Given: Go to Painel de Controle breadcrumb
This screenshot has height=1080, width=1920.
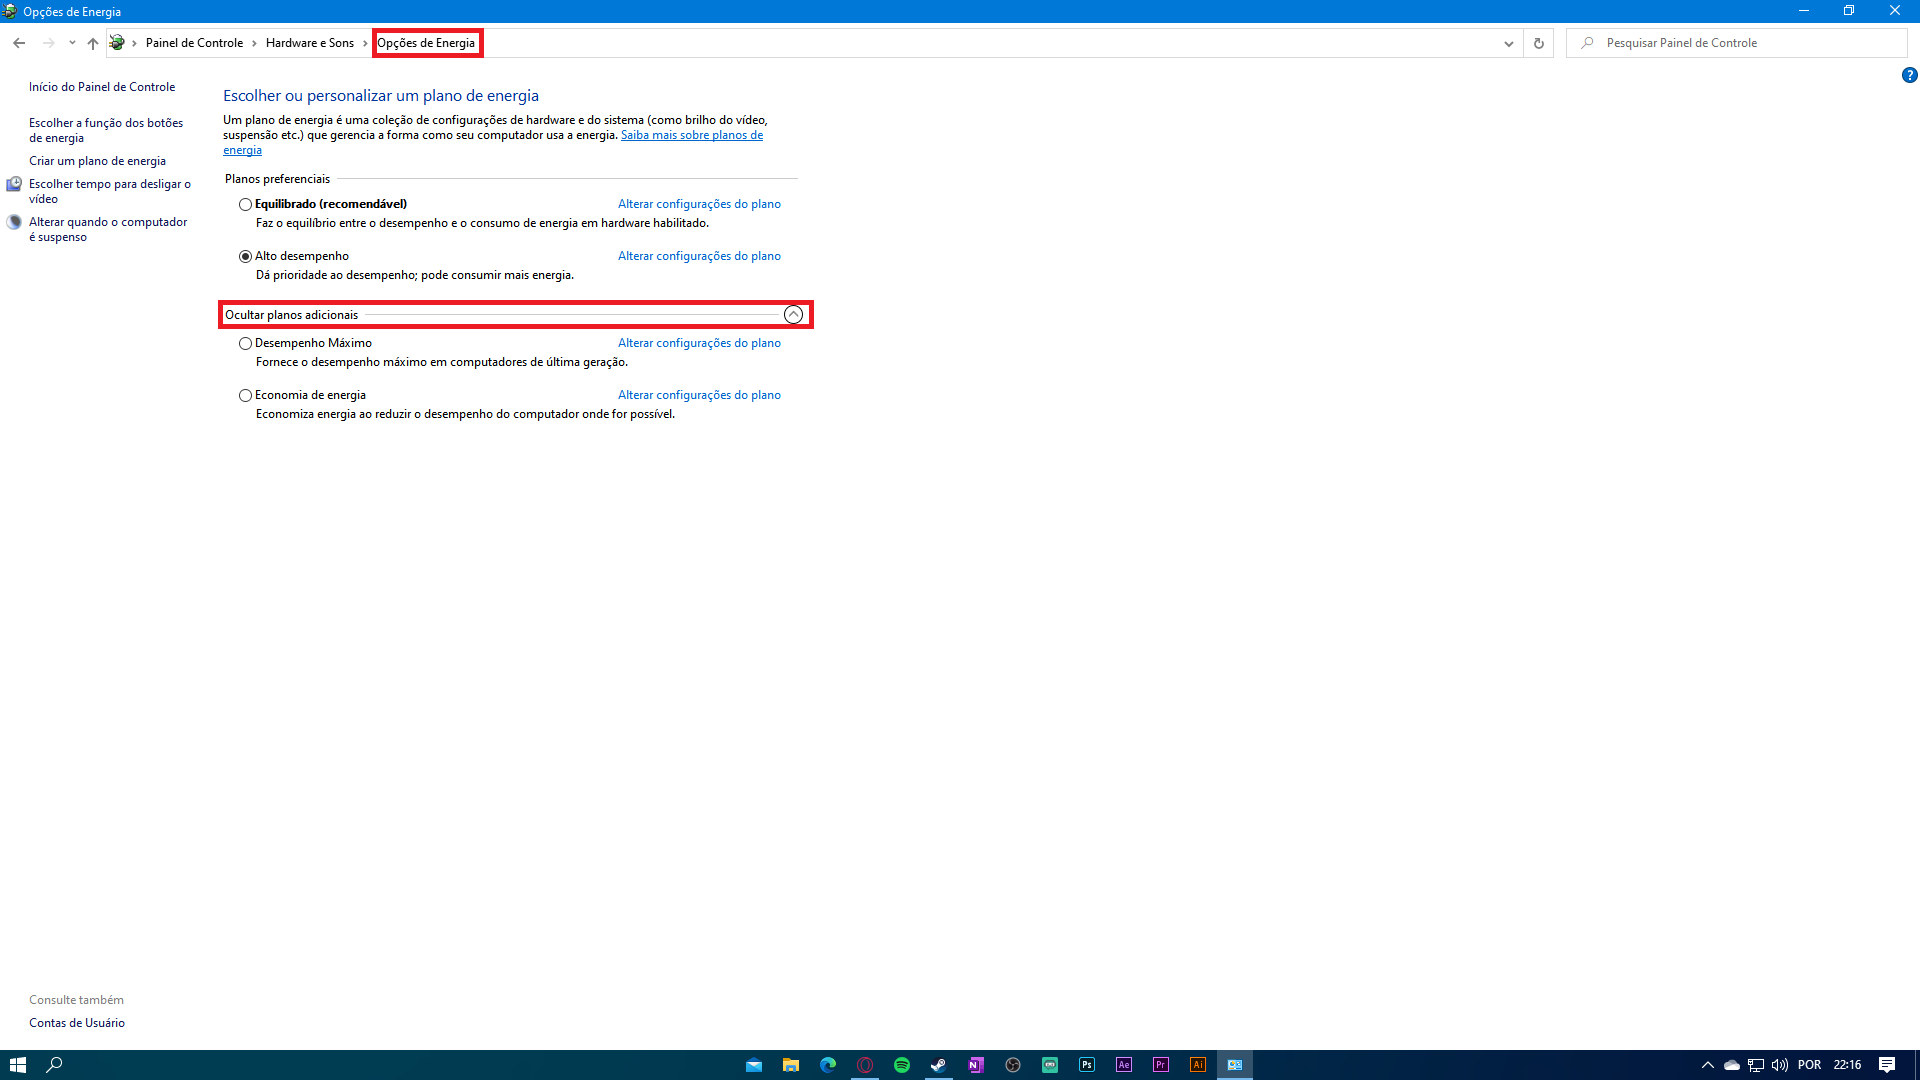Looking at the screenshot, I should [194, 43].
